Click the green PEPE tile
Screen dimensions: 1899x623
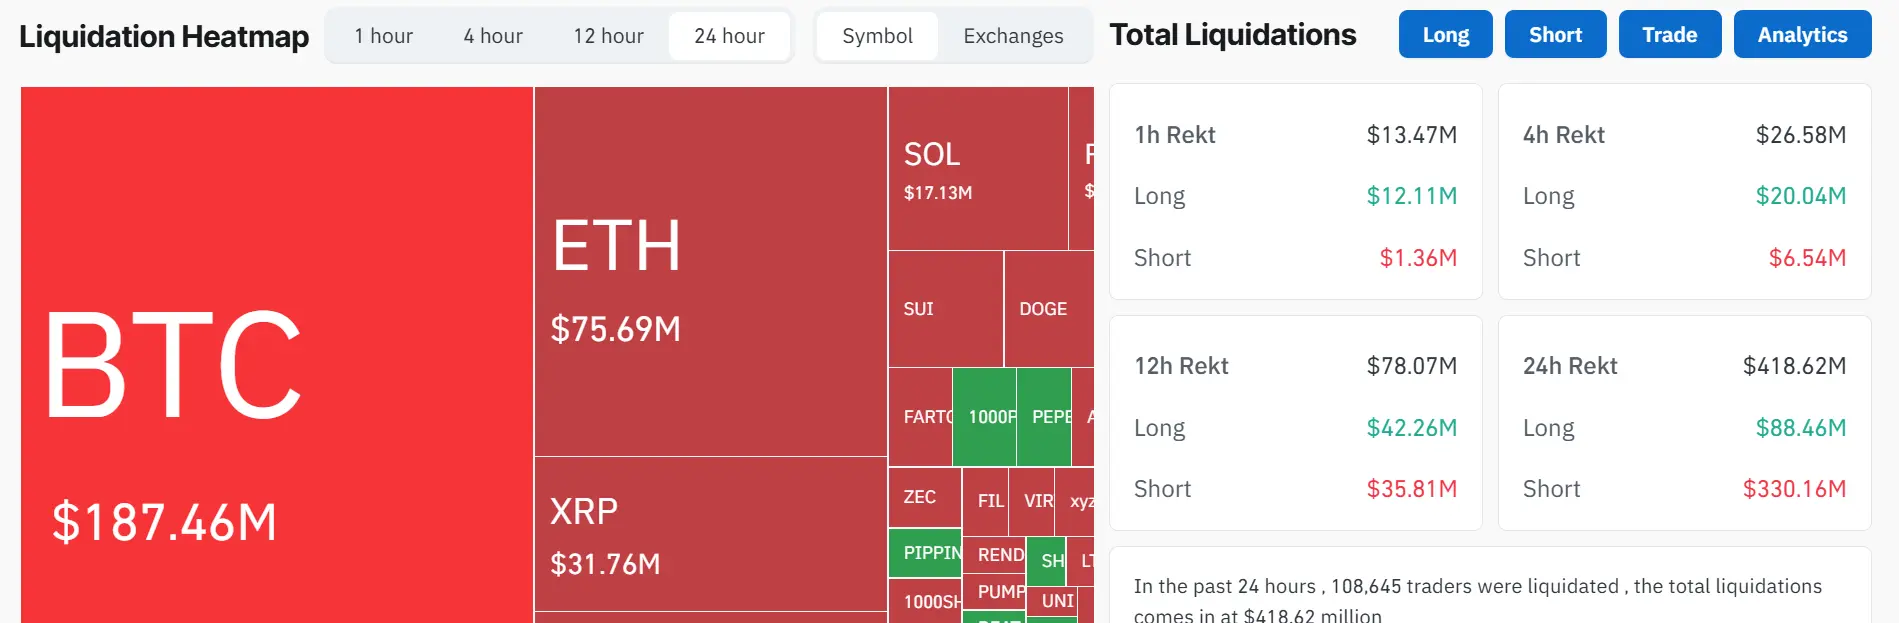[x=1046, y=417]
